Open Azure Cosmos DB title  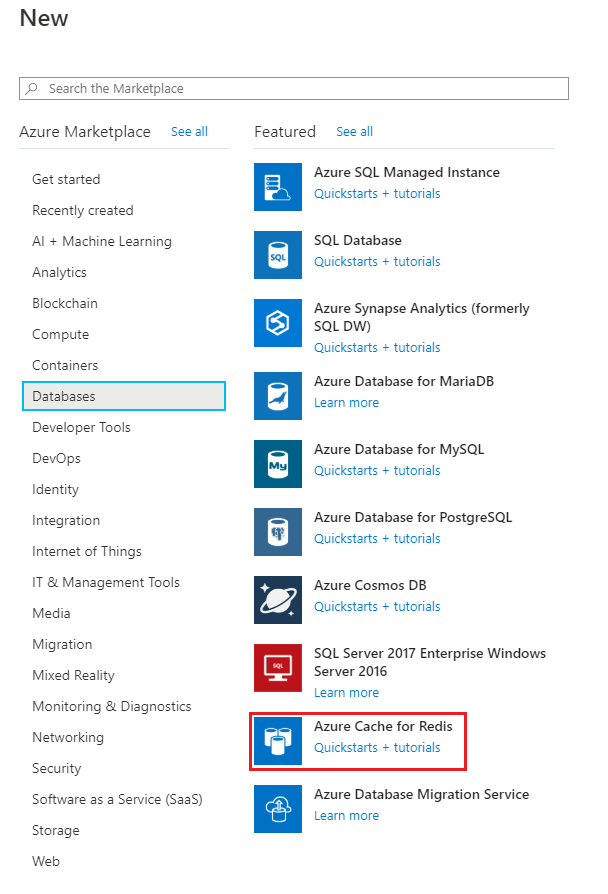click(370, 585)
